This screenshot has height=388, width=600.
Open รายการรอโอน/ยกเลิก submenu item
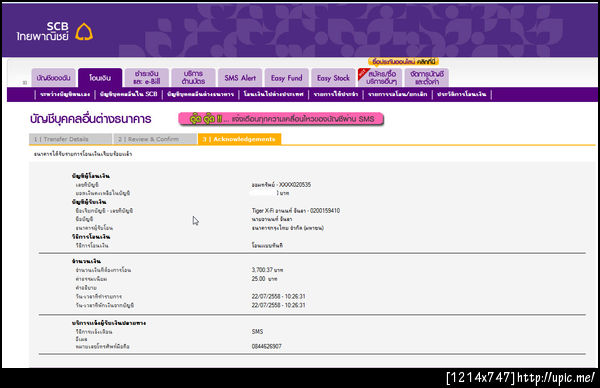pos(398,94)
